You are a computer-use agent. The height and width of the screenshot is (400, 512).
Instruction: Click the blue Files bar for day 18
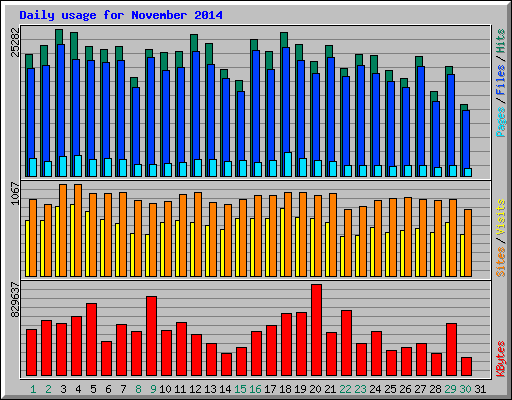286,99
